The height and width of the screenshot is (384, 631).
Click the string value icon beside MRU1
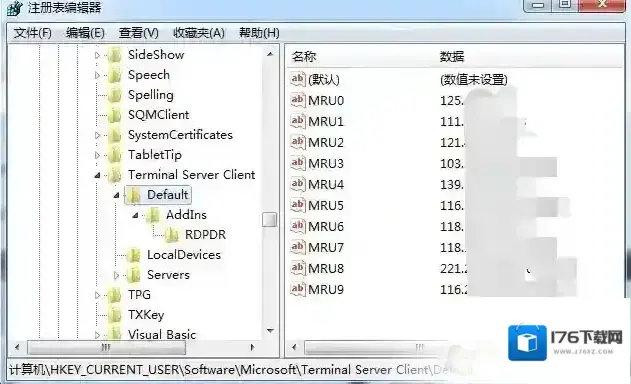(298, 121)
